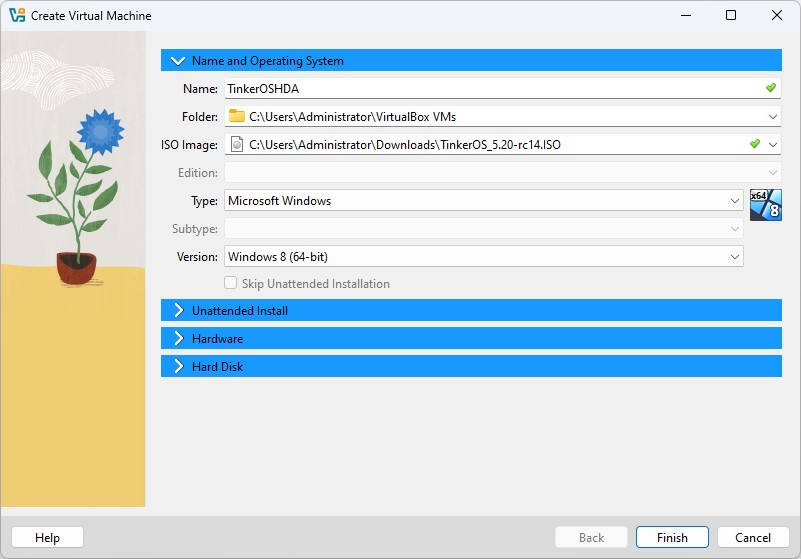Open the Type dropdown showing Microsoft Windows
The height and width of the screenshot is (559, 801).
[484, 201]
